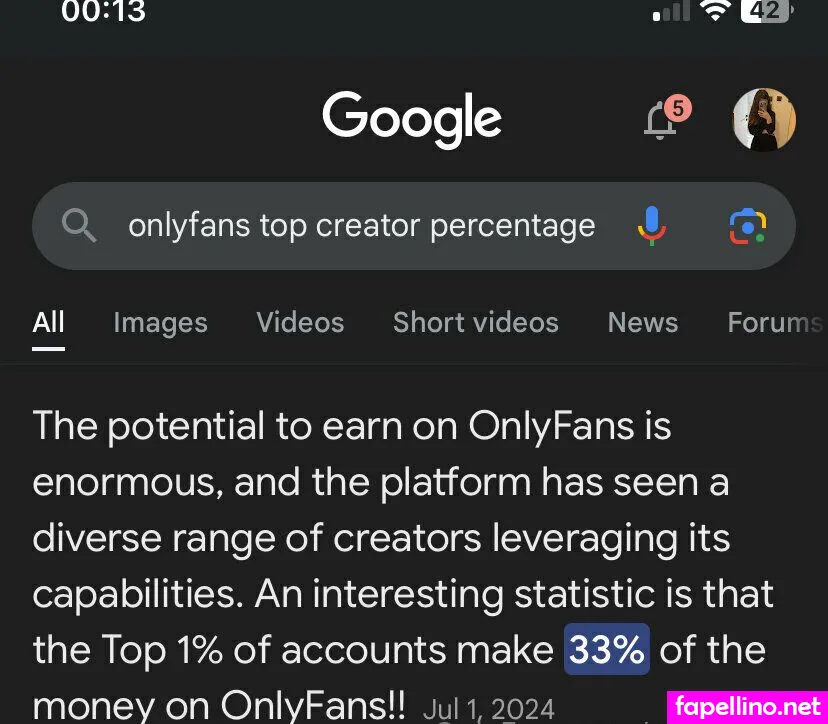Tap the status bar clock 00:13
The height and width of the screenshot is (724, 828).
tap(103, 11)
